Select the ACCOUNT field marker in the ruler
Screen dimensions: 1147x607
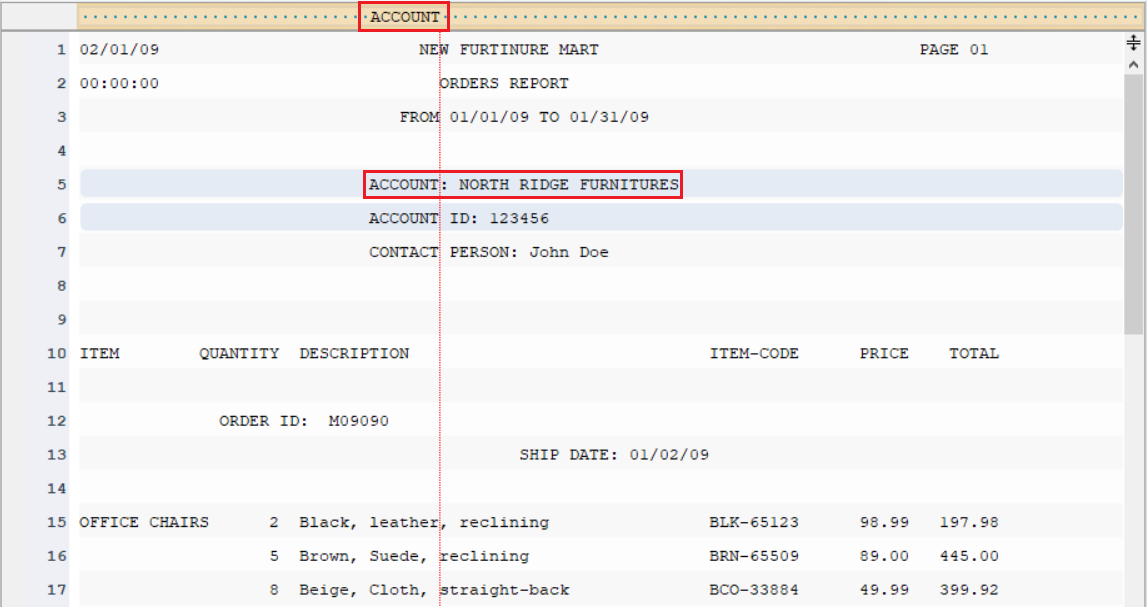coord(404,17)
